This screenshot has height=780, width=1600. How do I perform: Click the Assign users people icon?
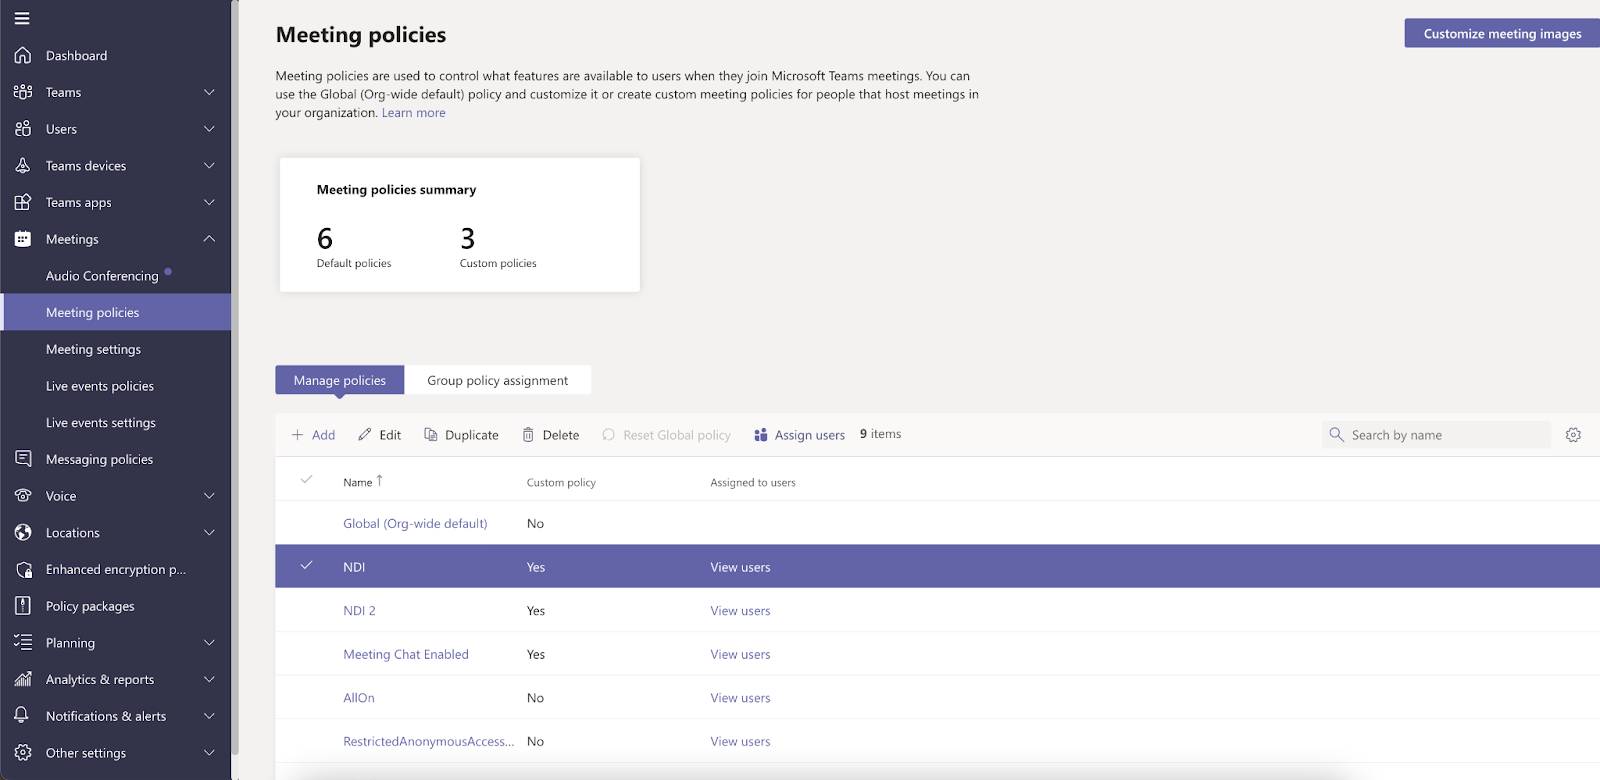coord(761,435)
